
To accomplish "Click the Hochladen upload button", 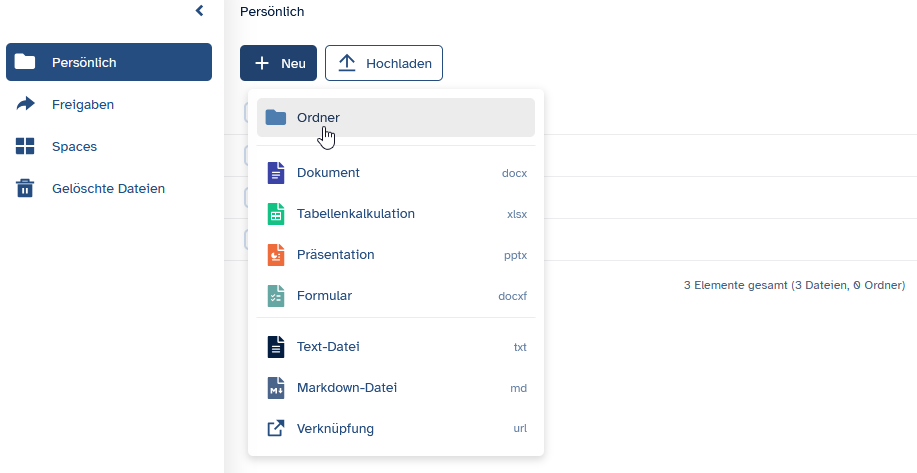I will tap(384, 63).
